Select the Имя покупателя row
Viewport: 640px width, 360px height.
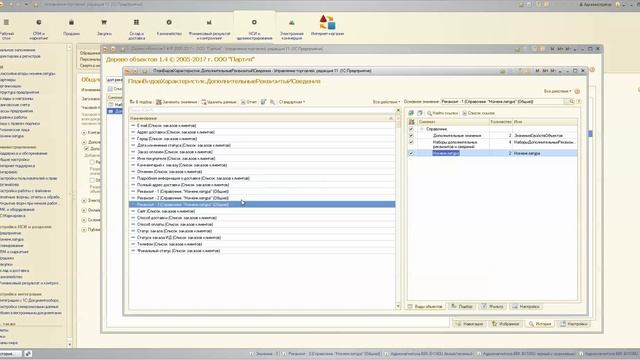(262, 158)
